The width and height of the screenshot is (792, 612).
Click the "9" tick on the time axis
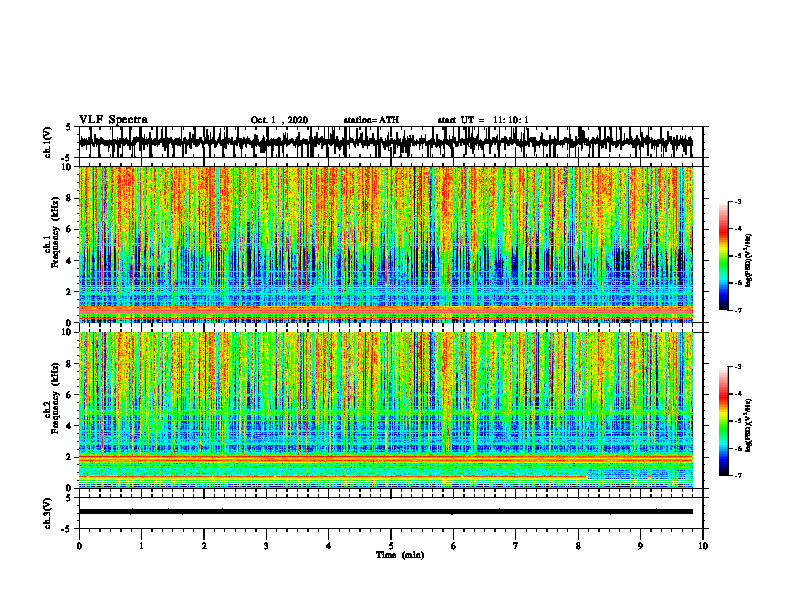click(x=640, y=546)
